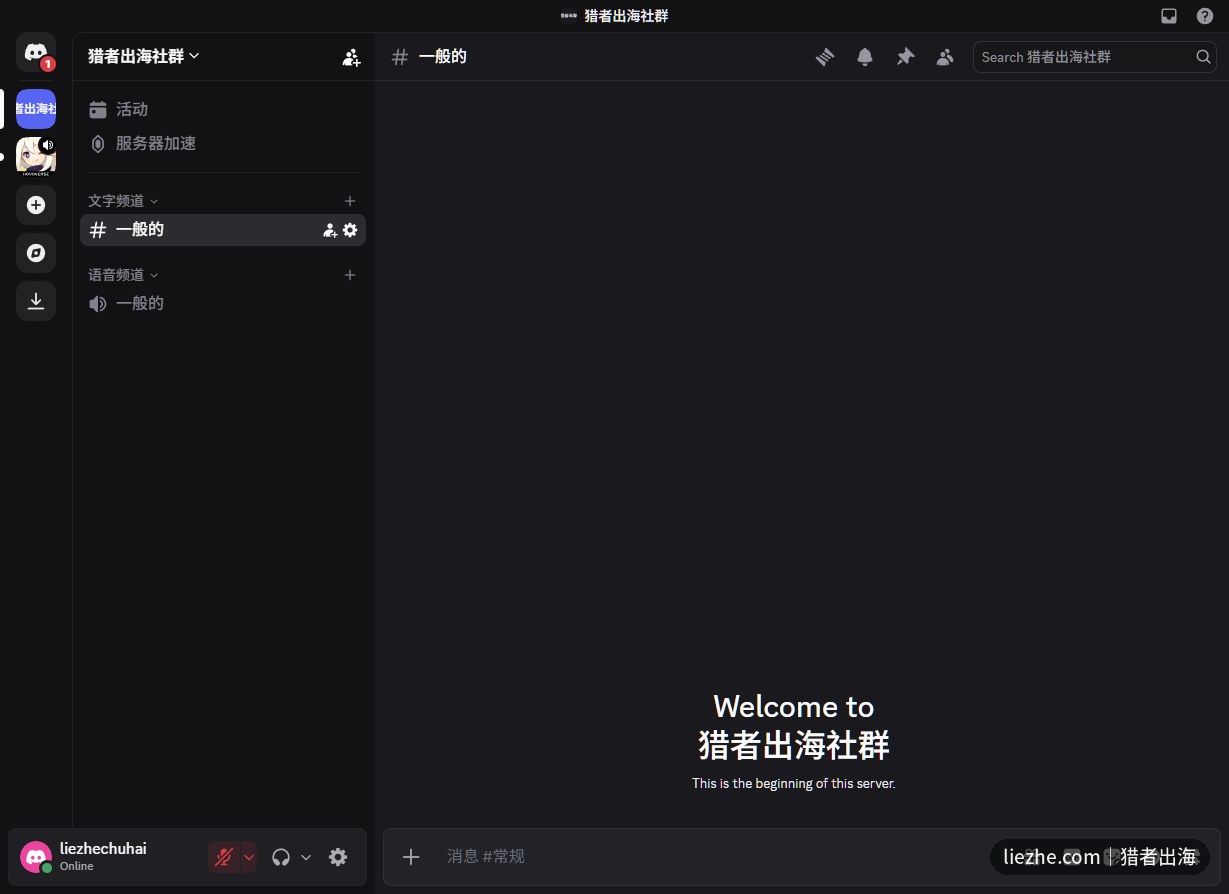Click the liezhechuhai user avatar
Image resolution: width=1229 pixels, height=894 pixels.
36,857
